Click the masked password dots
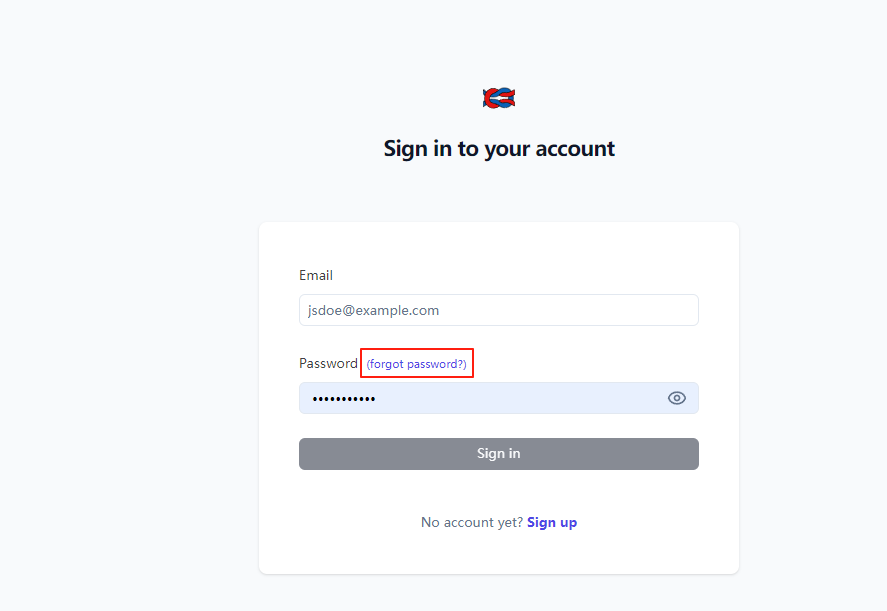 tap(344, 399)
